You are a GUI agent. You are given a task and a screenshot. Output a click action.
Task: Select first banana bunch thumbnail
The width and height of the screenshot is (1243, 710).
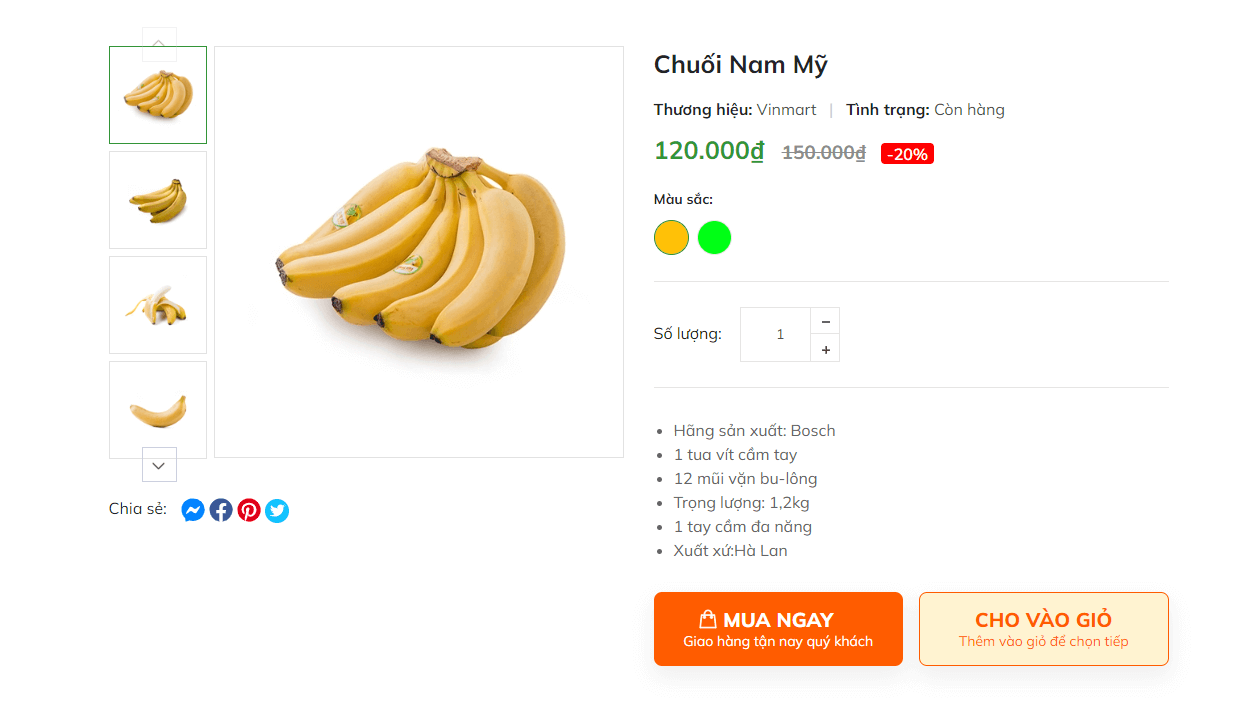coord(158,95)
